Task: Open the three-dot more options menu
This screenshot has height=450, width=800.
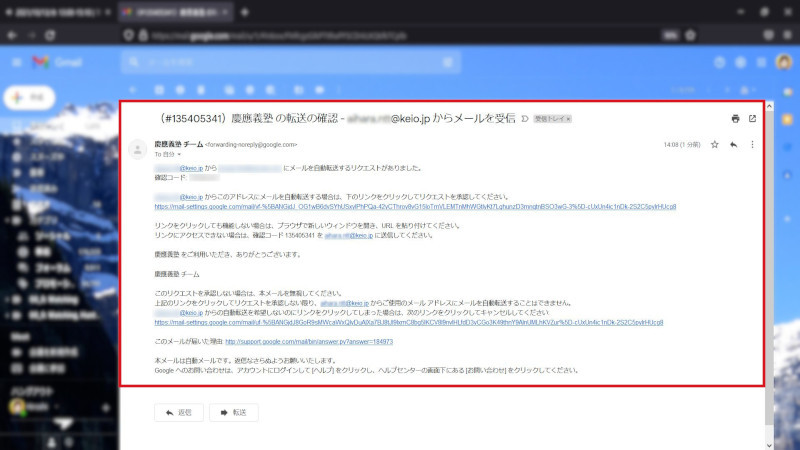Action: [x=752, y=145]
